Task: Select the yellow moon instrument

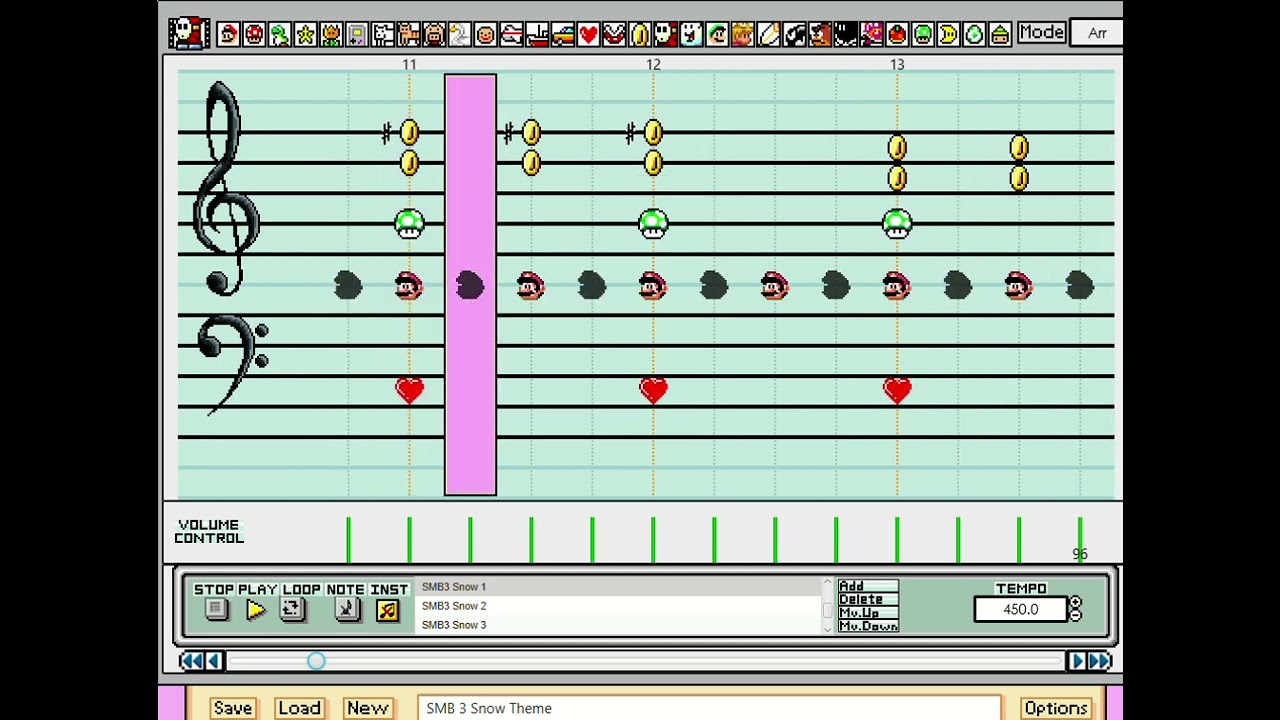Action: 948,35
